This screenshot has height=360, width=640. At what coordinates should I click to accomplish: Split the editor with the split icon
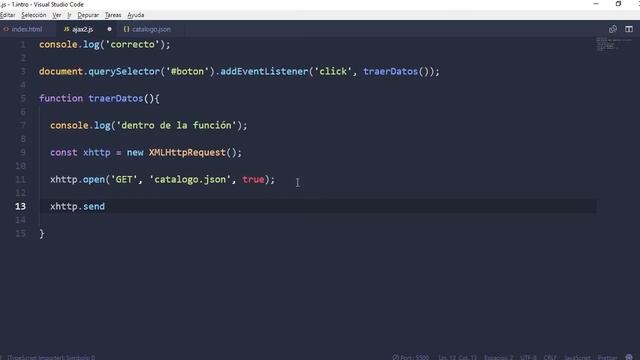(x=629, y=29)
